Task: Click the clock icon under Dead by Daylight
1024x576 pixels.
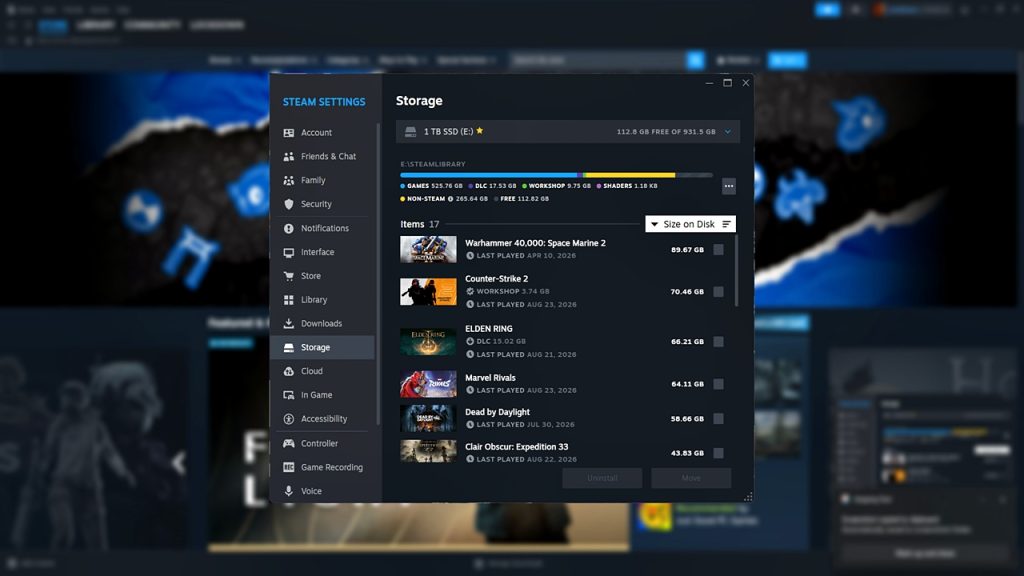Action: pos(470,424)
